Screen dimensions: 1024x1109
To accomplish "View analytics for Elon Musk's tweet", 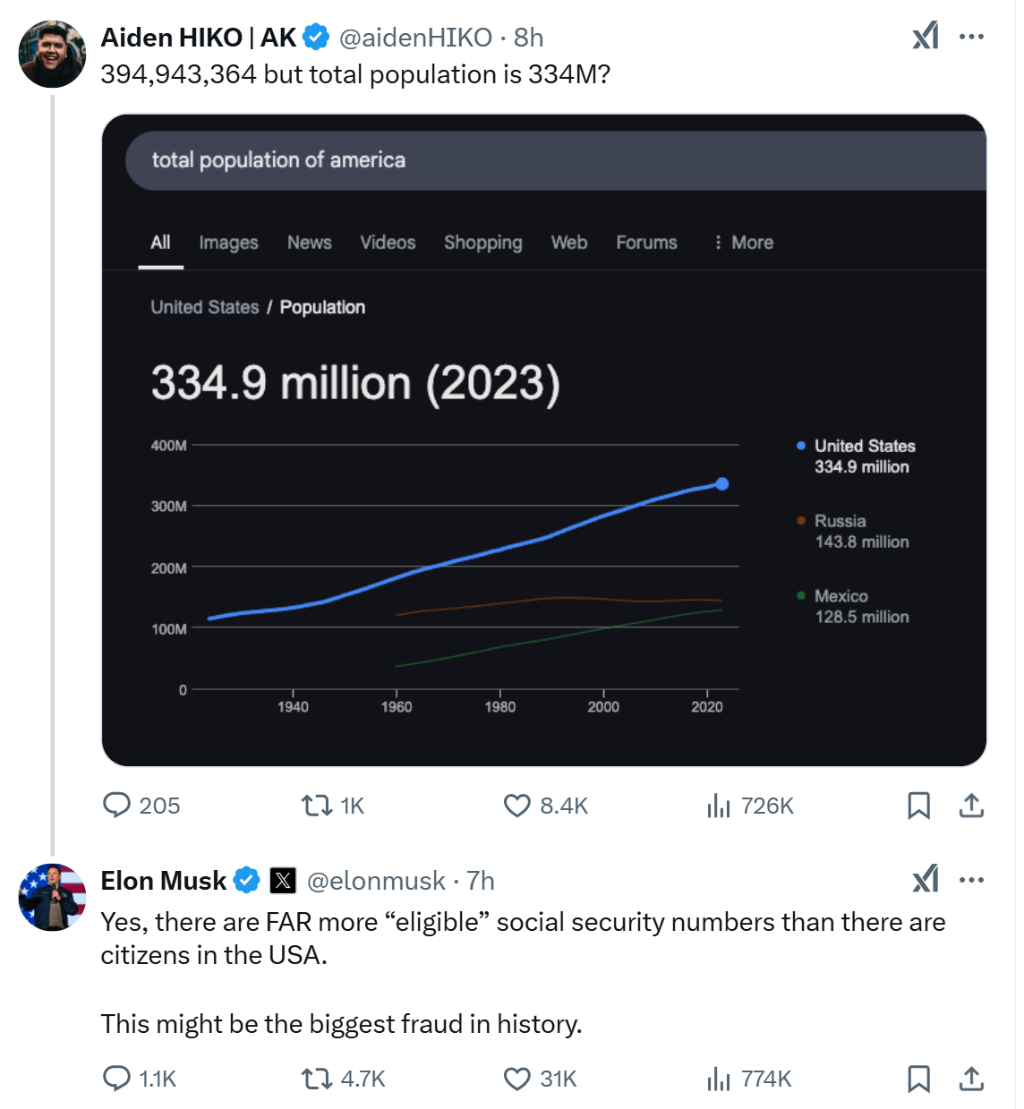I will pyautogui.click(x=718, y=1079).
